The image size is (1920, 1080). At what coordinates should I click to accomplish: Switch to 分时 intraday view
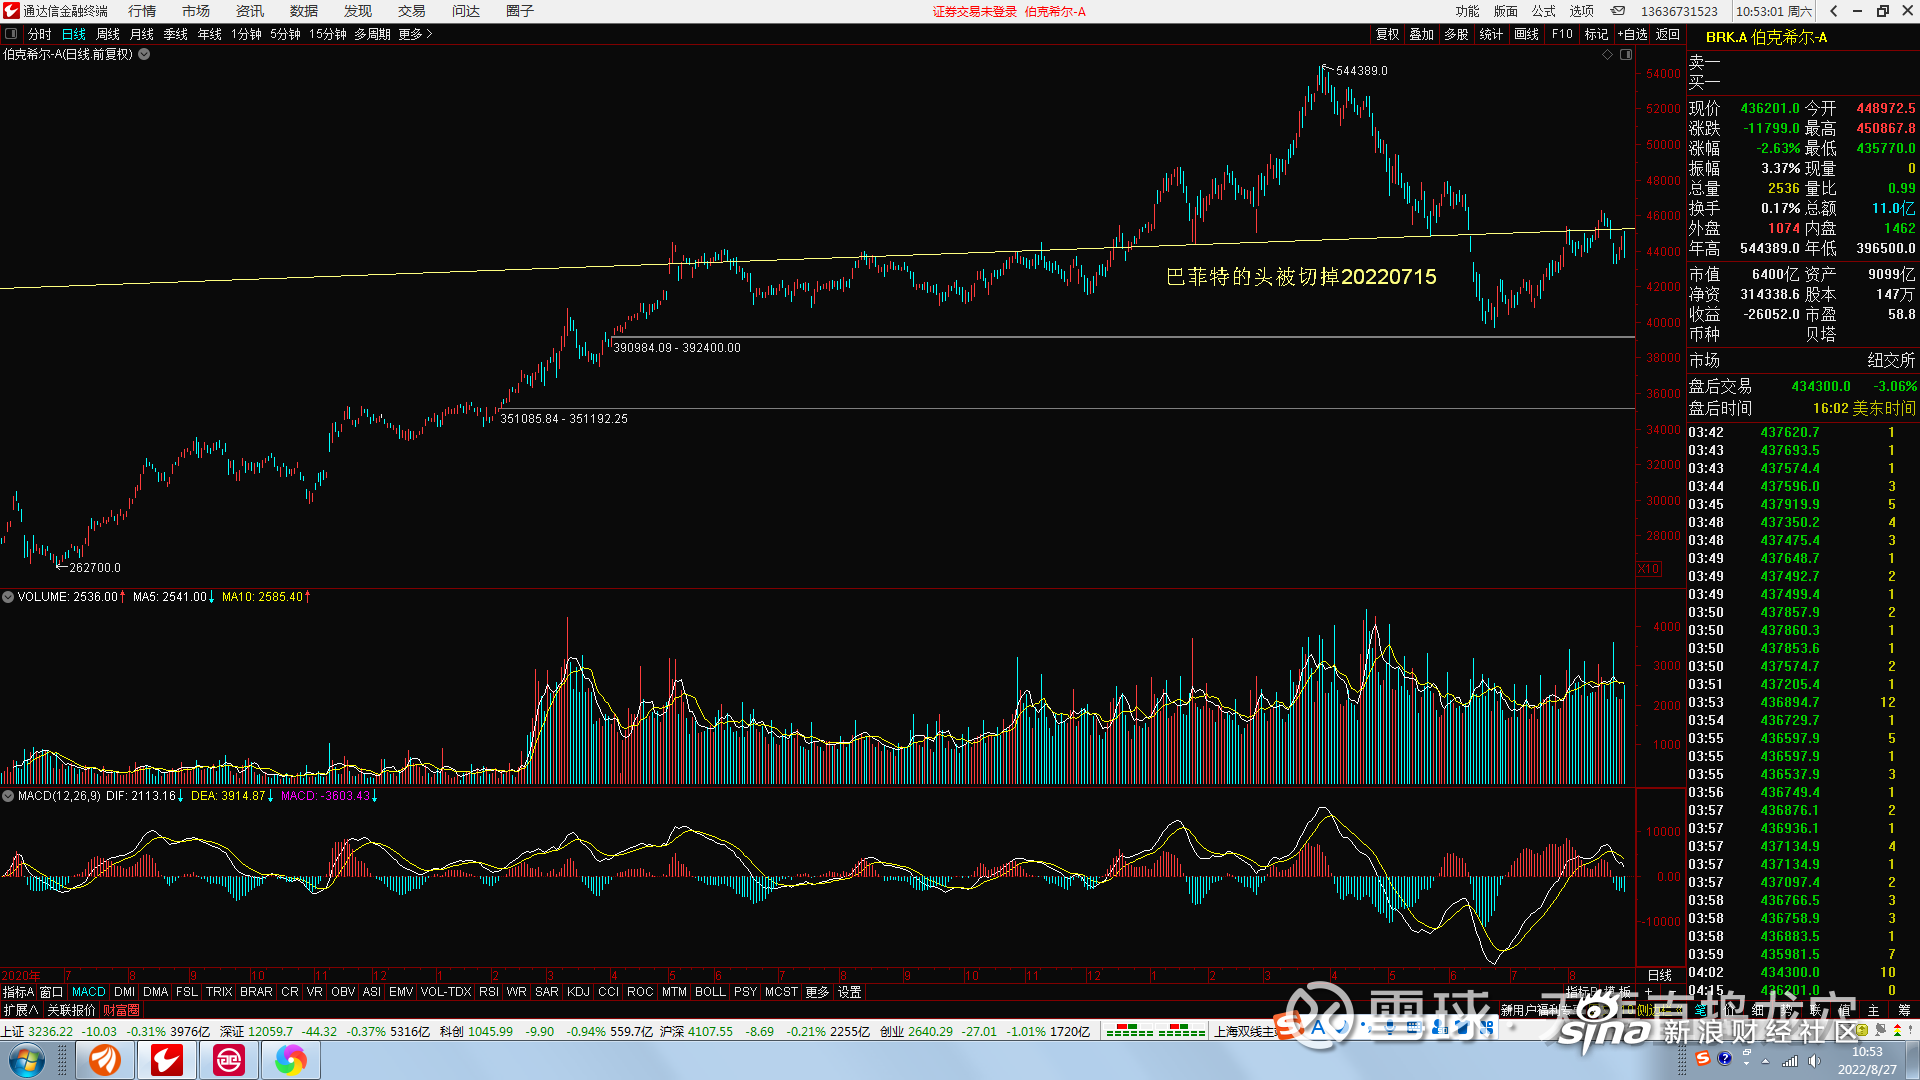(x=40, y=34)
